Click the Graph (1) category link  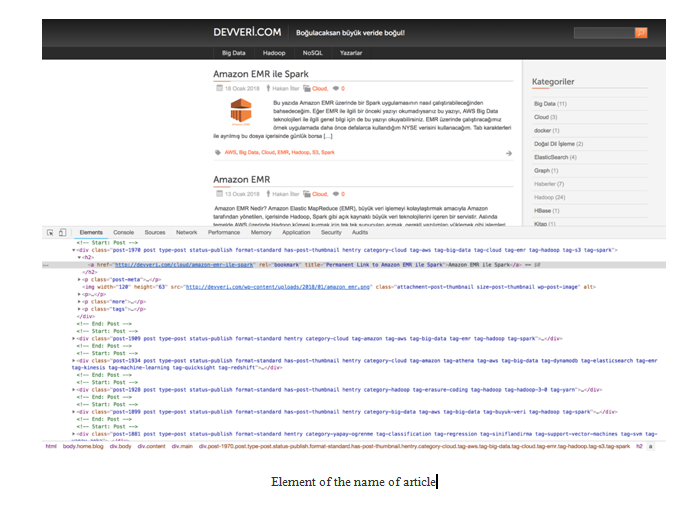546,171
